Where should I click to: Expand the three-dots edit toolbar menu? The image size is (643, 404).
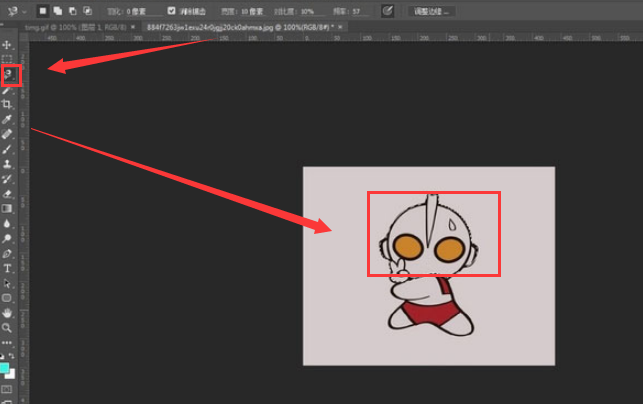point(7,341)
